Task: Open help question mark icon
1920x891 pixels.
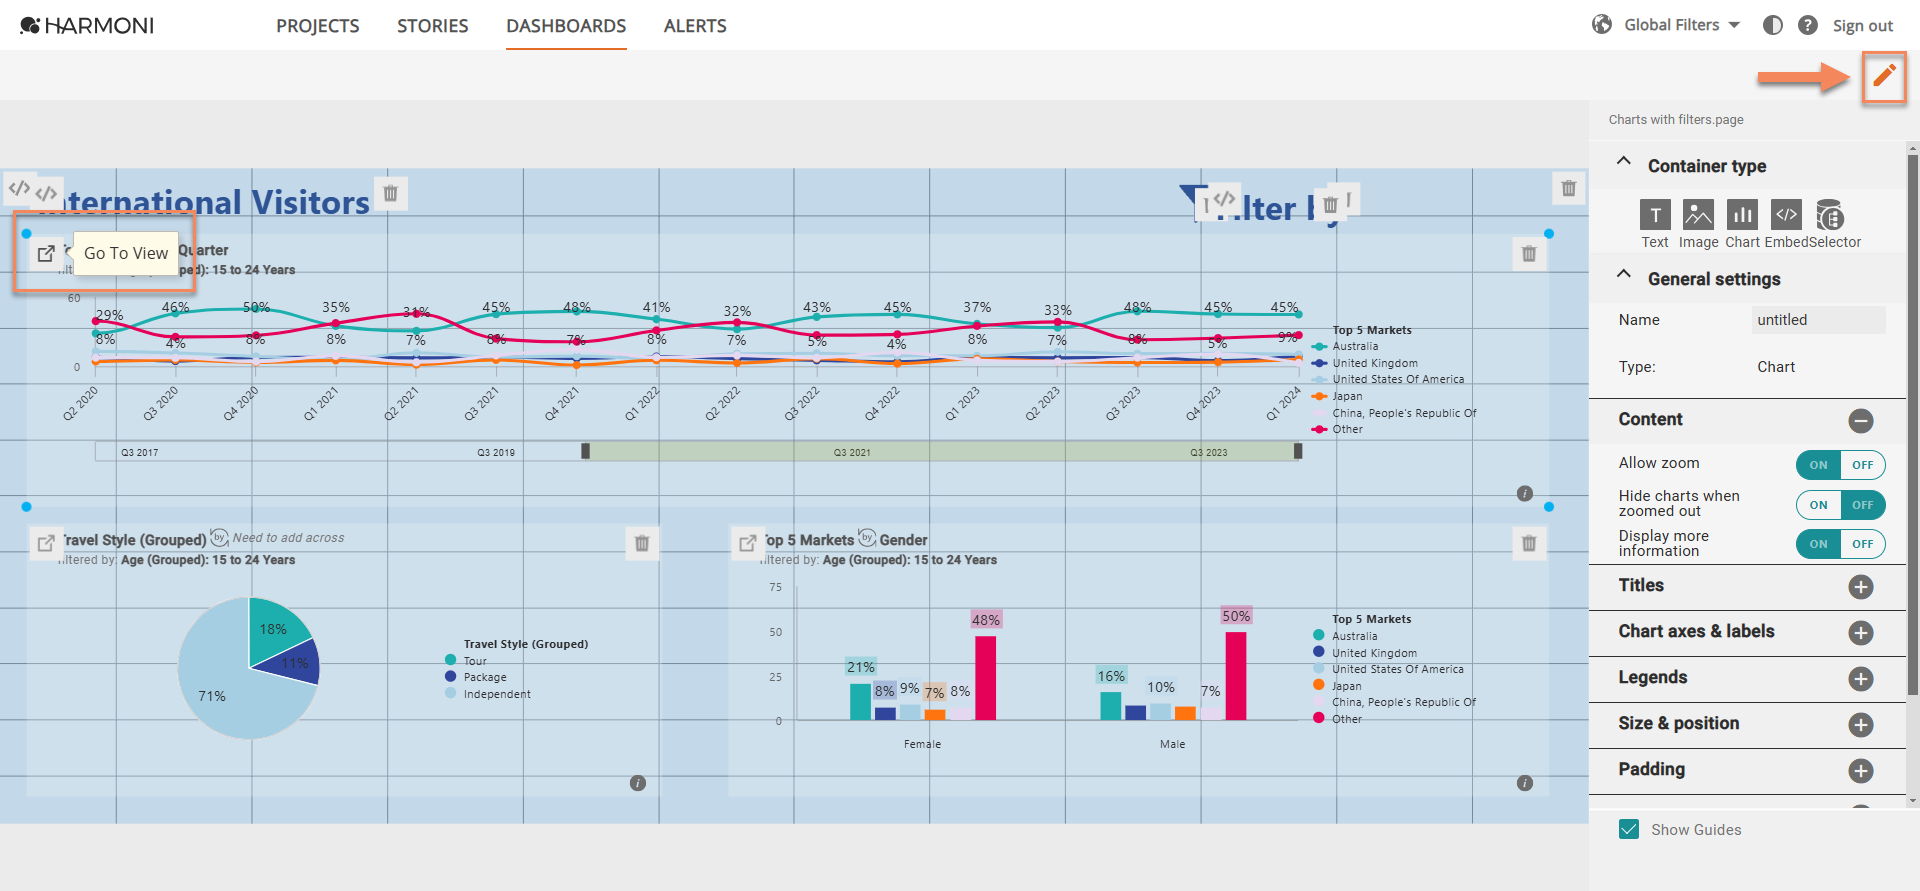Action: (x=1808, y=25)
